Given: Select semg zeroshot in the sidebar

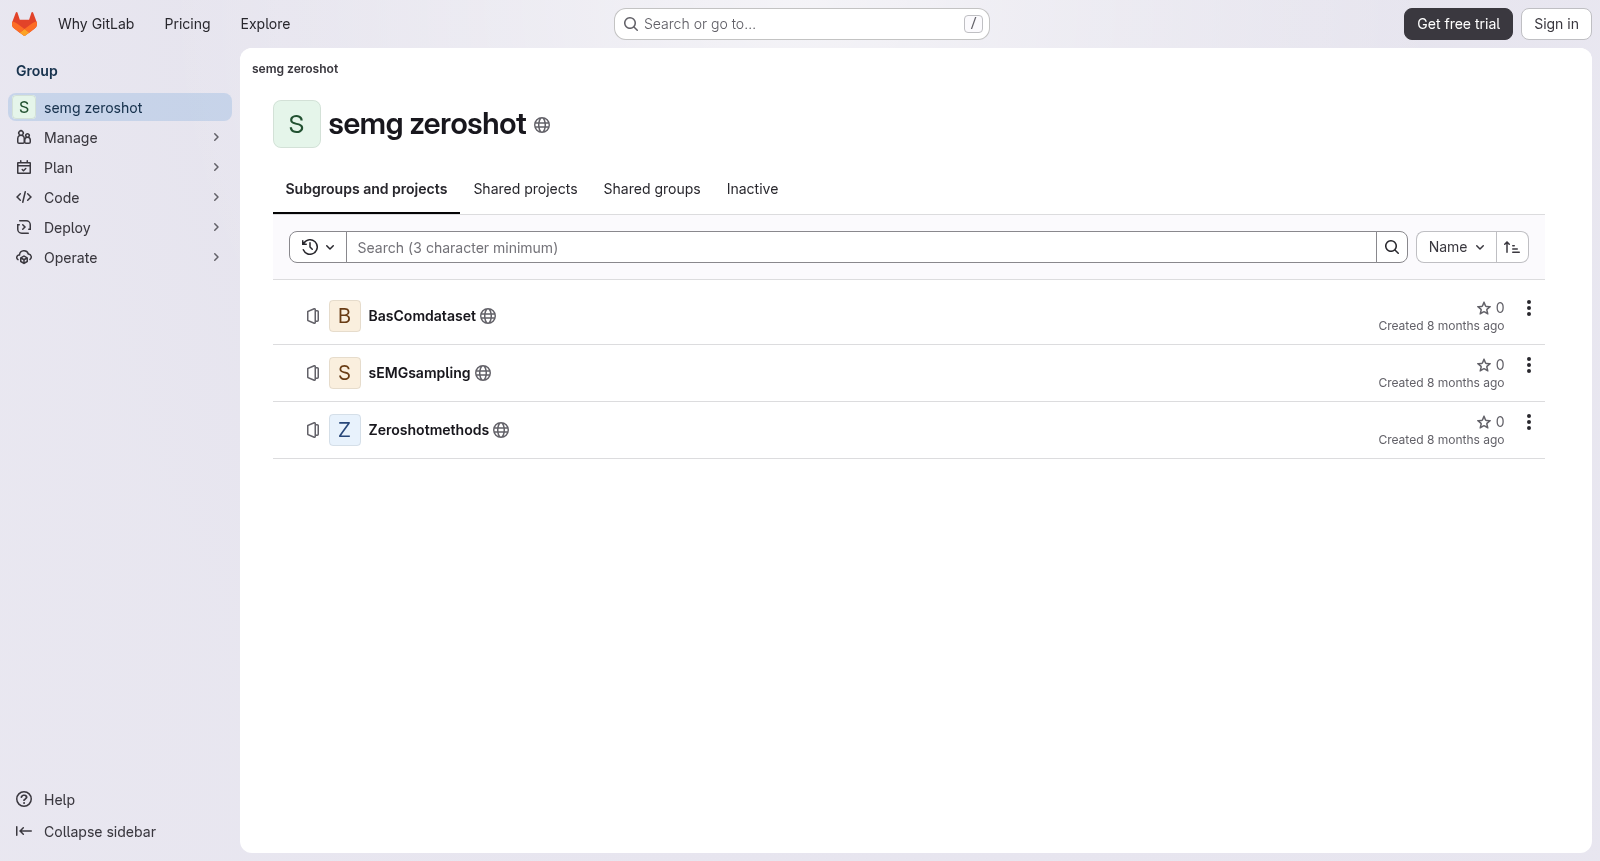Looking at the screenshot, I should coord(120,107).
